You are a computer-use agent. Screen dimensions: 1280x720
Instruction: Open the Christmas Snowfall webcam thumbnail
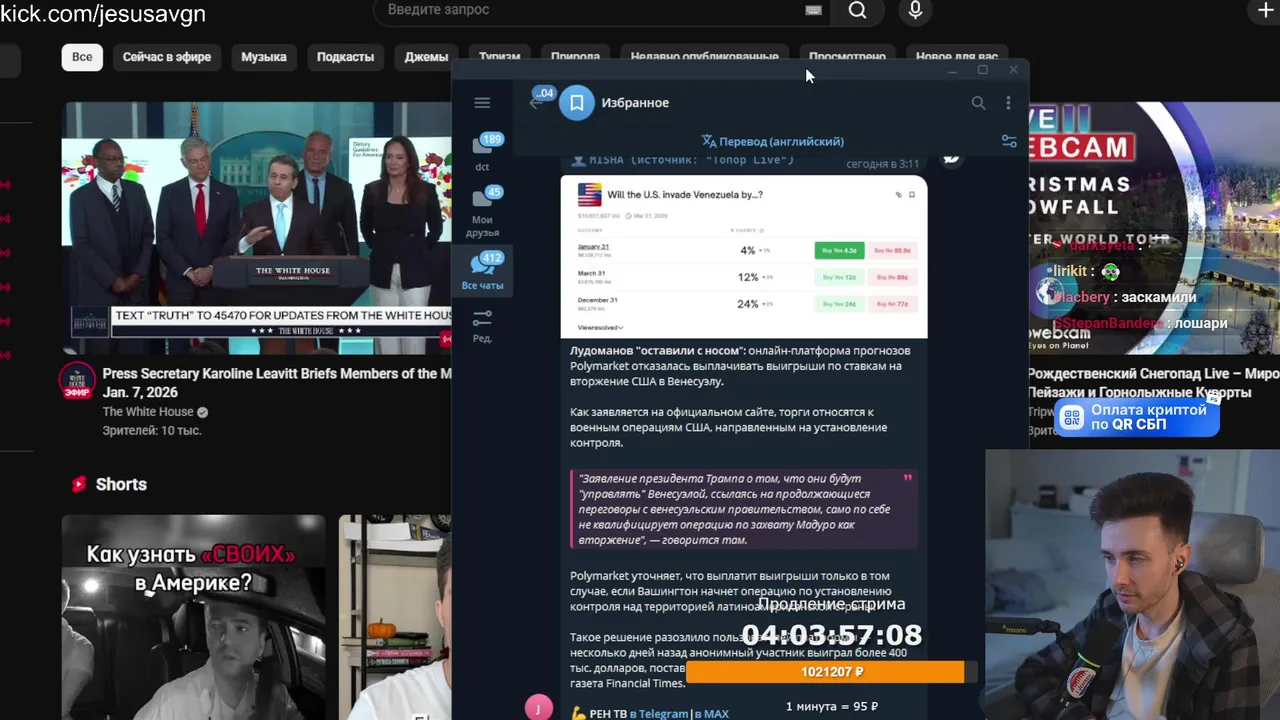coord(1154,228)
